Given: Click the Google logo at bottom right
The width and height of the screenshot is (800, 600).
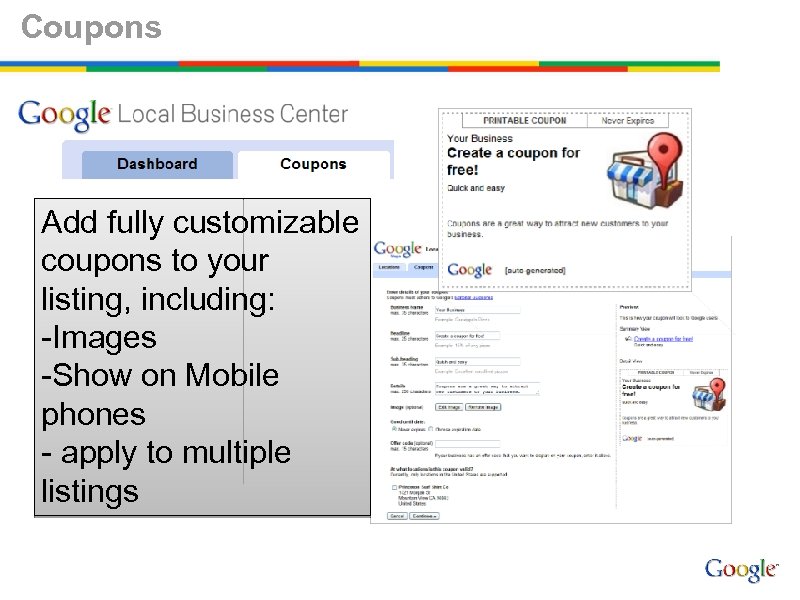Looking at the screenshot, I should tap(742, 568).
